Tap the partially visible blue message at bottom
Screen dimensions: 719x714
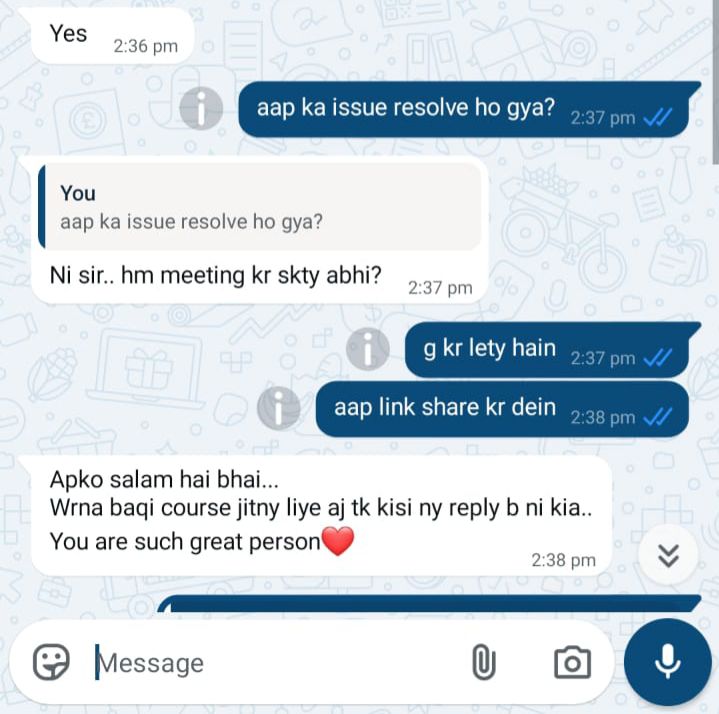click(x=429, y=603)
